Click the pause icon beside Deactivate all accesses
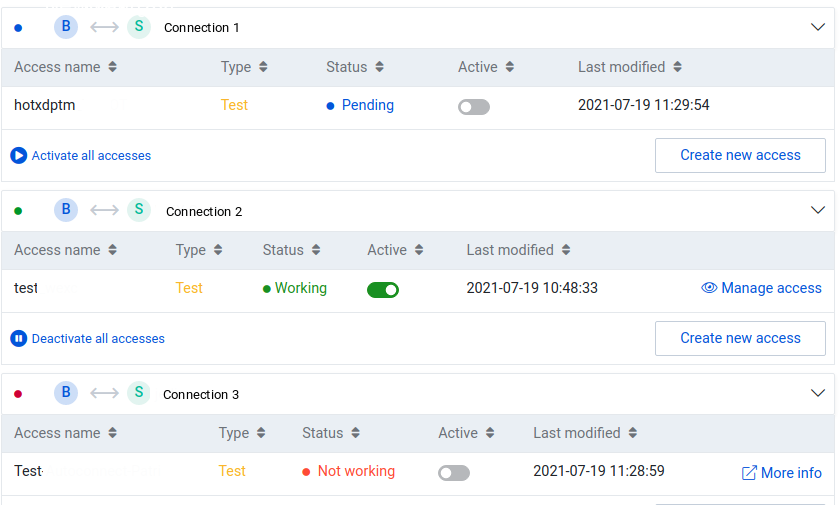This screenshot has width=840, height=505. coord(19,338)
